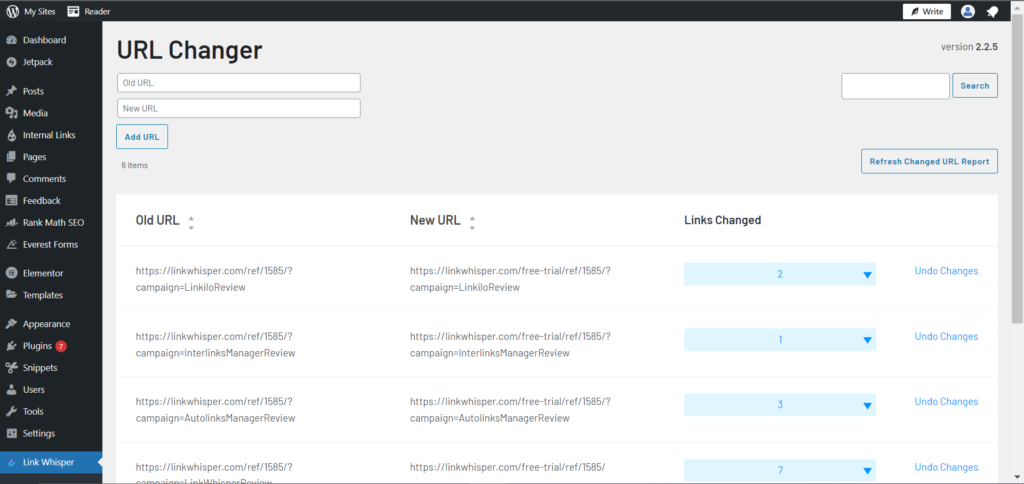Image resolution: width=1024 pixels, height=484 pixels.
Task: Open the Reader icon in top bar
Action: pyautogui.click(x=73, y=11)
